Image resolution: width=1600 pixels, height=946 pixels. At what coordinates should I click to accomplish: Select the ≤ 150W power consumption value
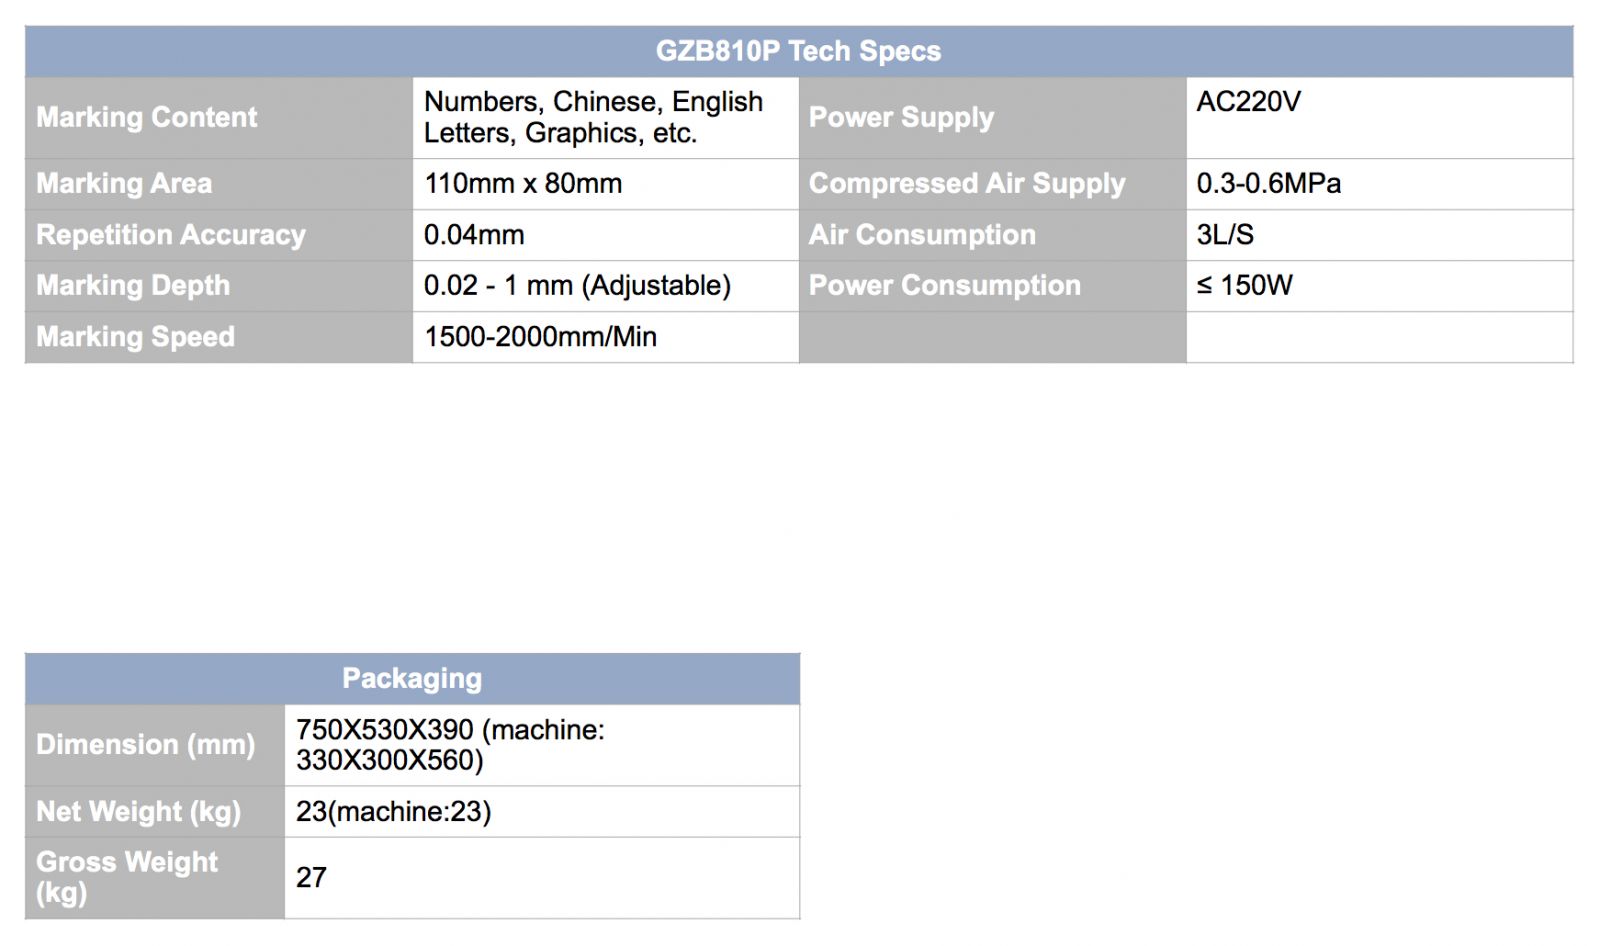pyautogui.click(x=1244, y=286)
